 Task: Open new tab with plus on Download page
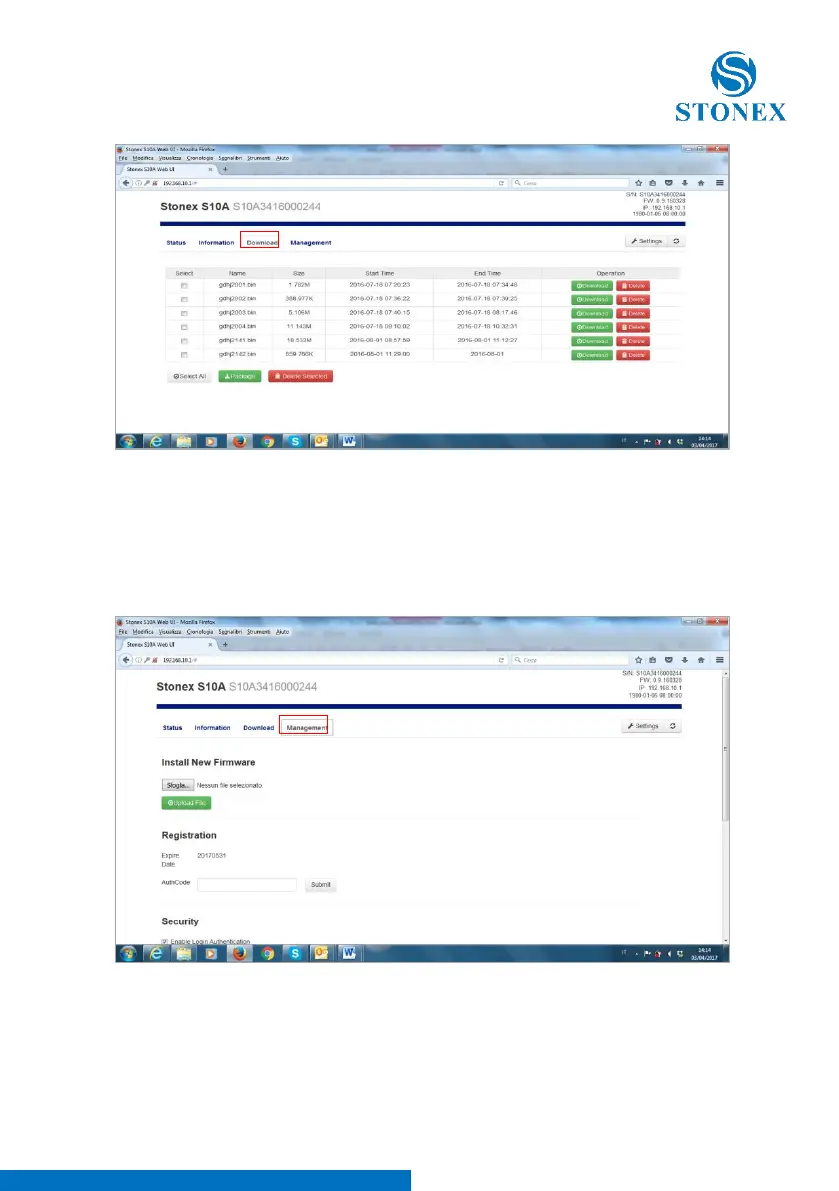pyautogui.click(x=225, y=169)
